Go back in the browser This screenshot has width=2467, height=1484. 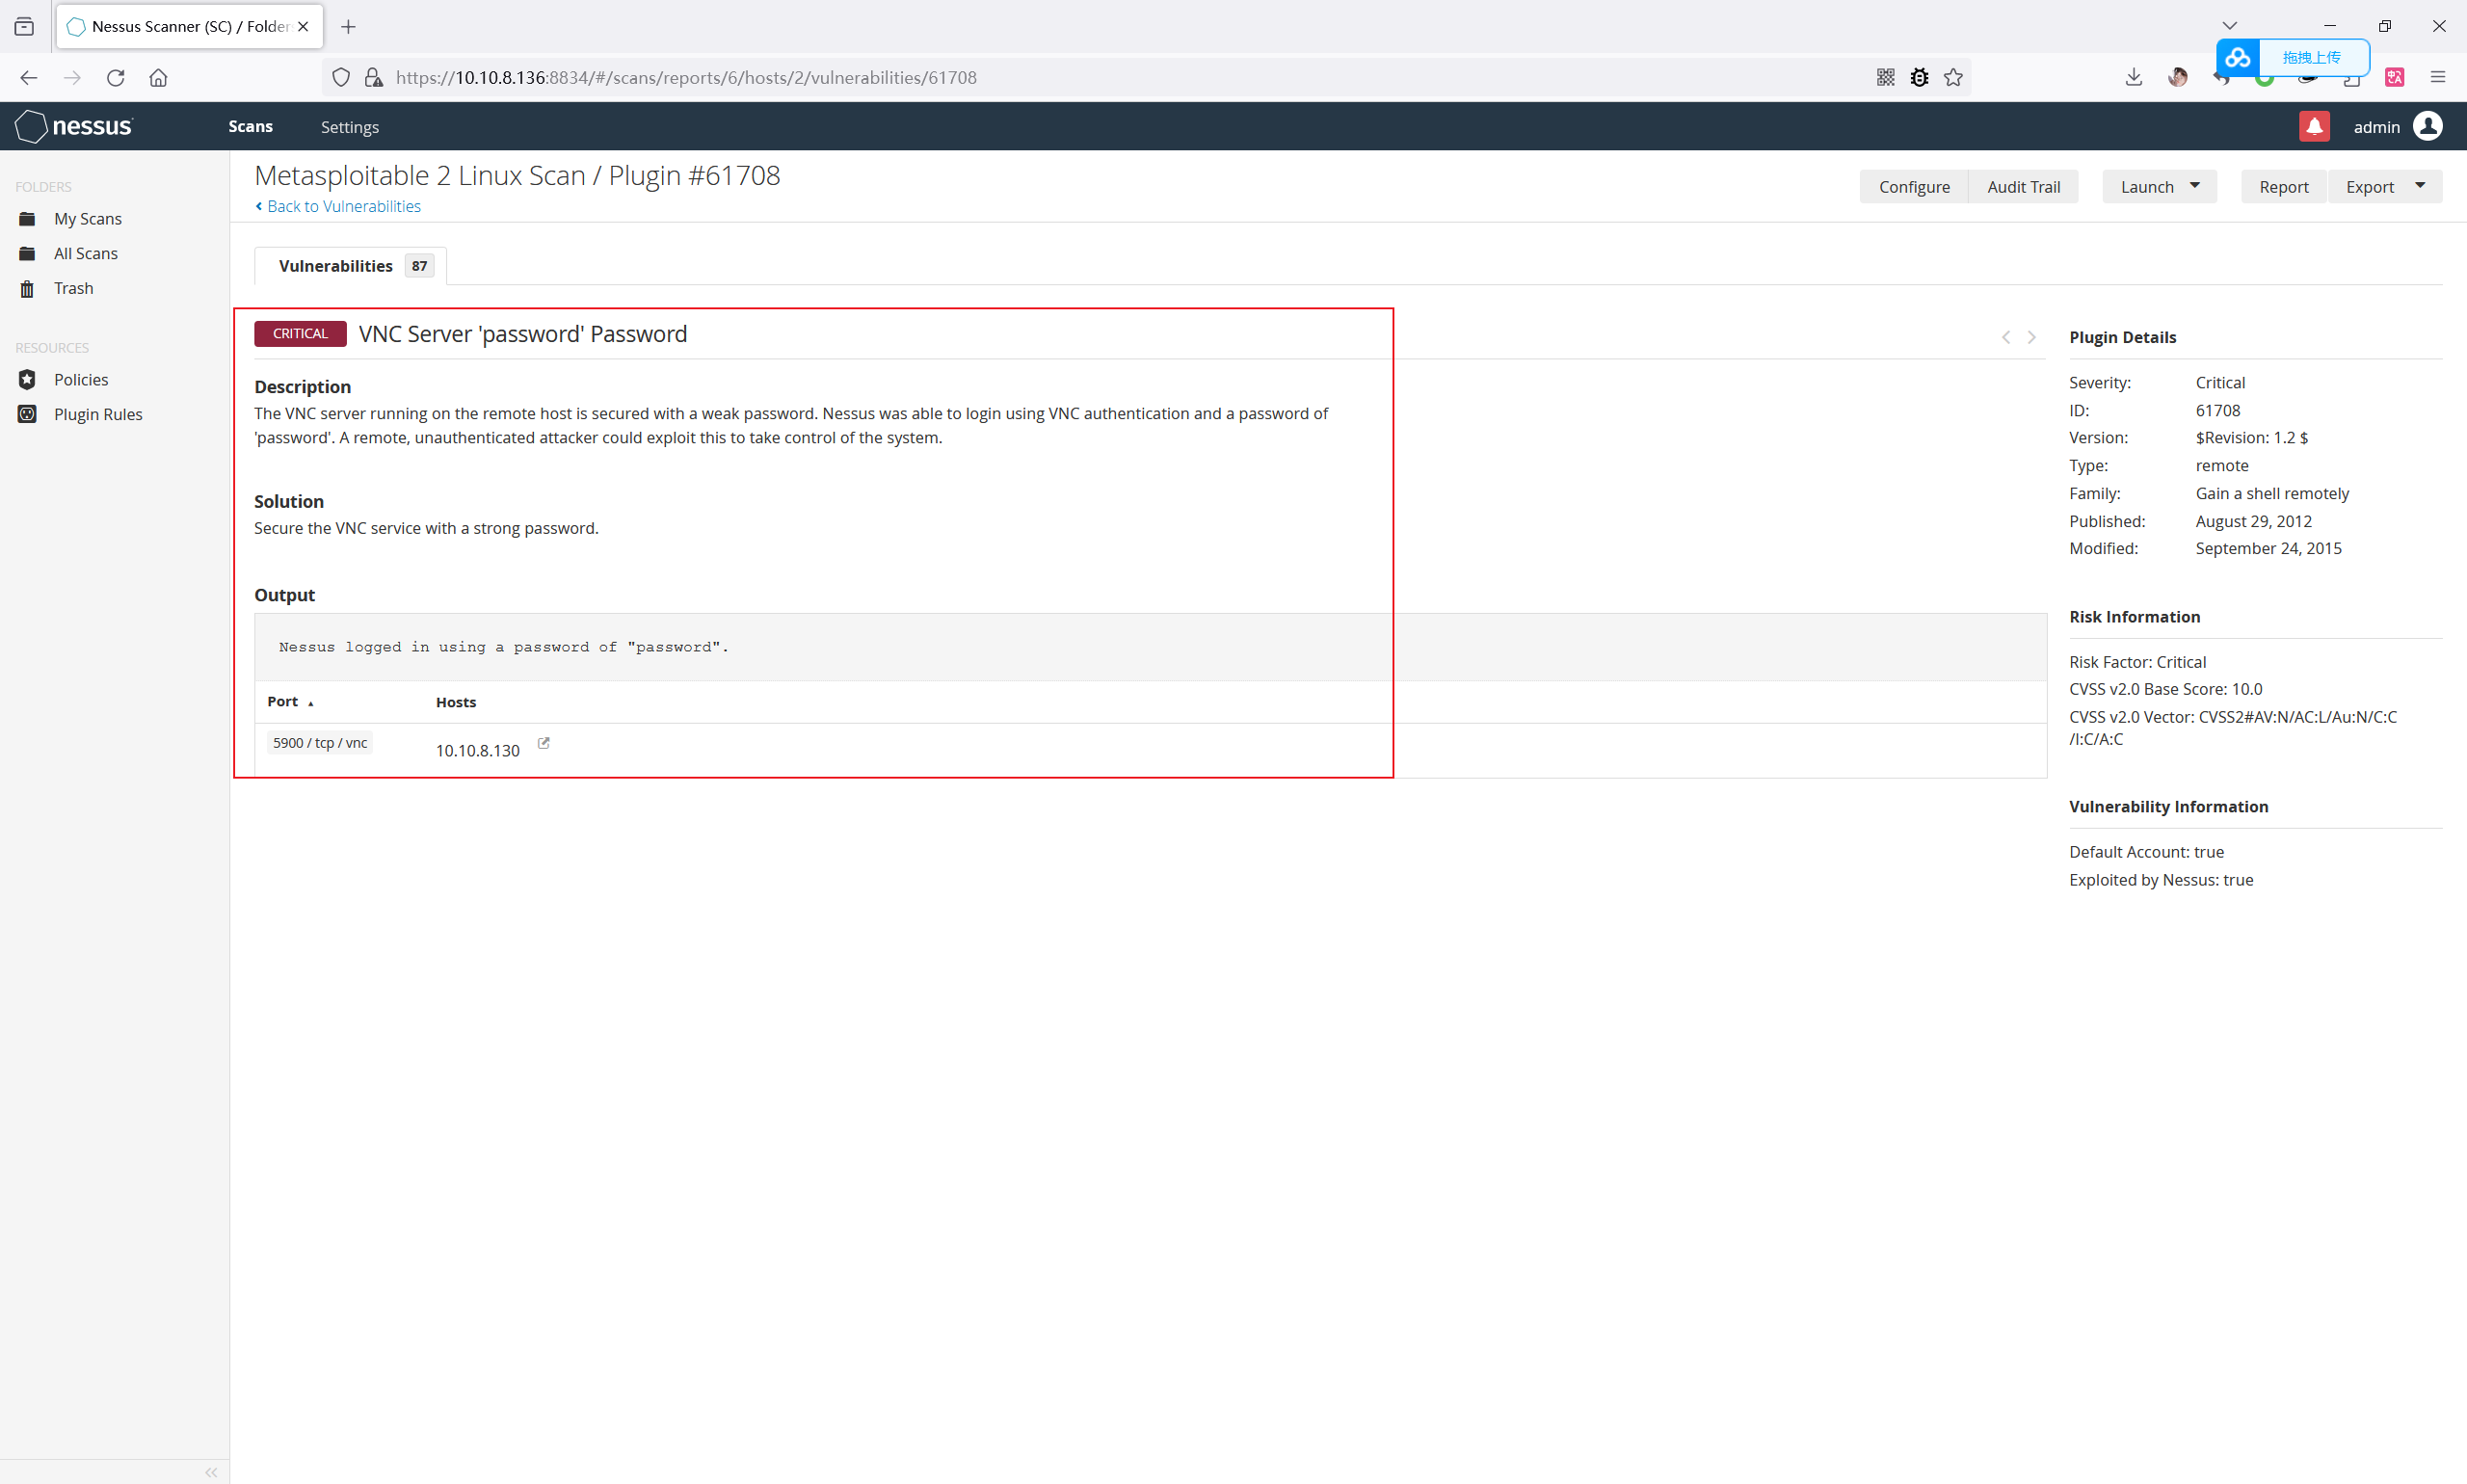(x=28, y=77)
